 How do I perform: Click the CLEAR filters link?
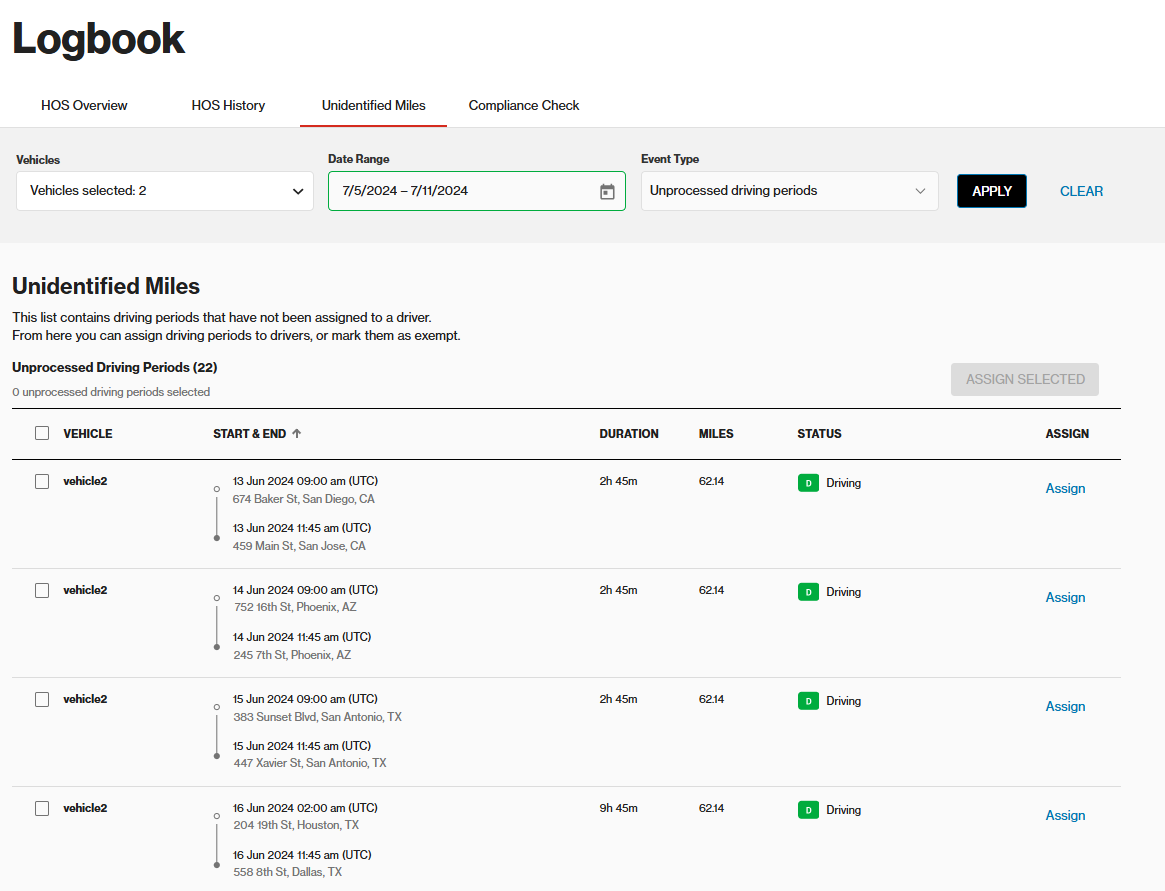tap(1081, 191)
